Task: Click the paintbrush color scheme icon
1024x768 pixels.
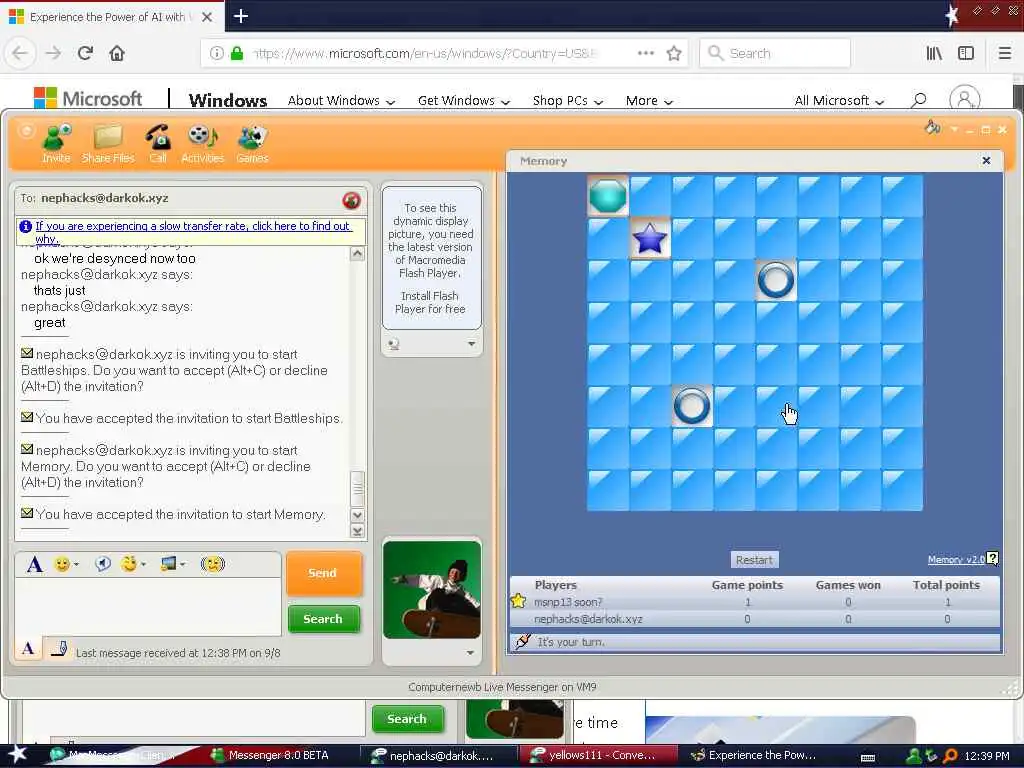Action: point(932,127)
